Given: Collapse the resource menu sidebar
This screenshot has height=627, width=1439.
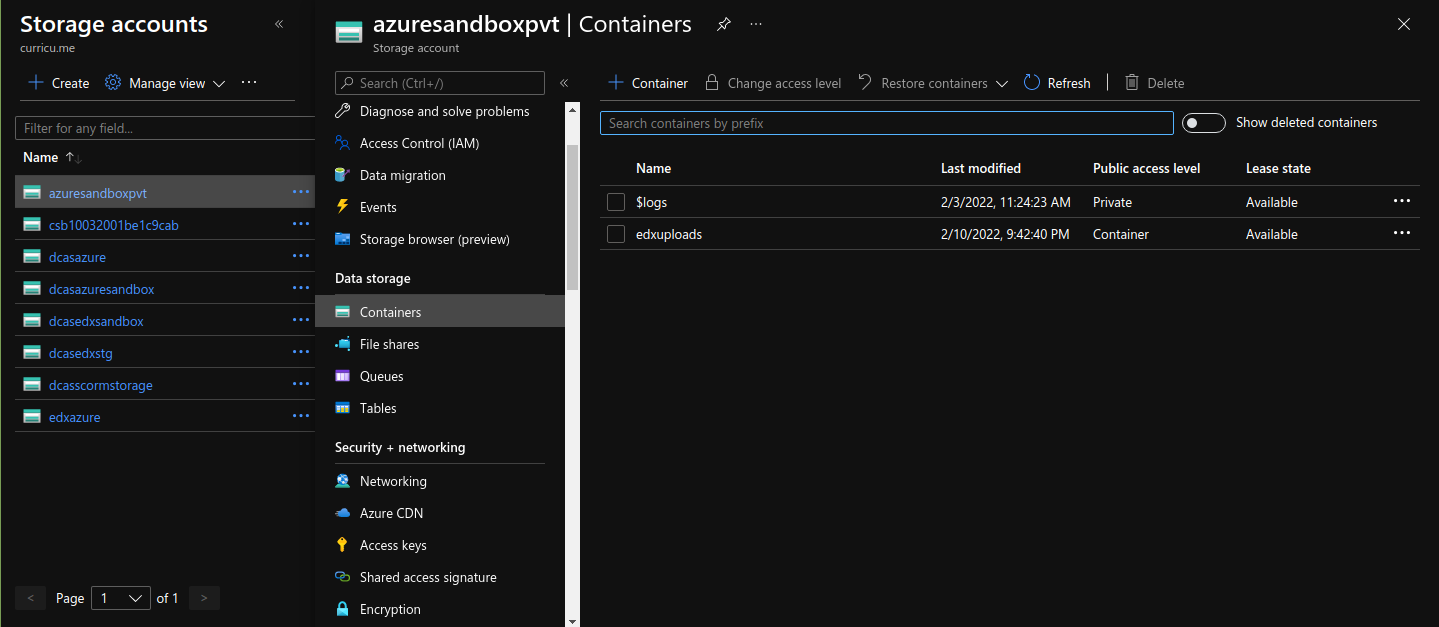Looking at the screenshot, I should (564, 83).
